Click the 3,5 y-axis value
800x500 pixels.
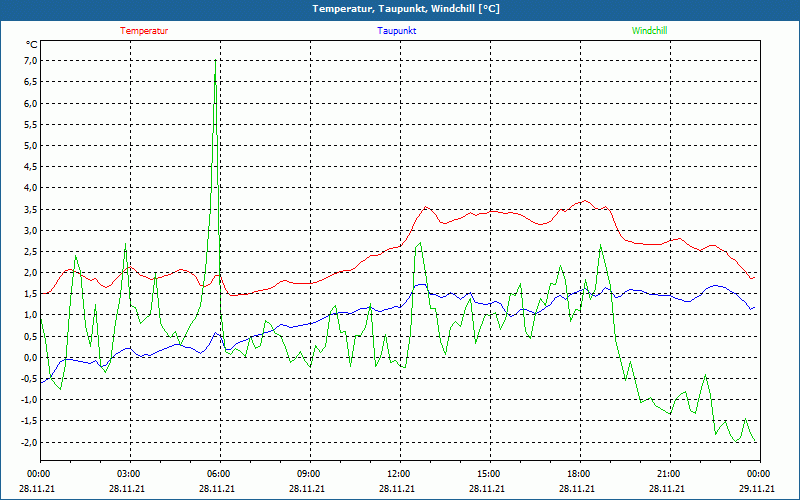coord(31,209)
